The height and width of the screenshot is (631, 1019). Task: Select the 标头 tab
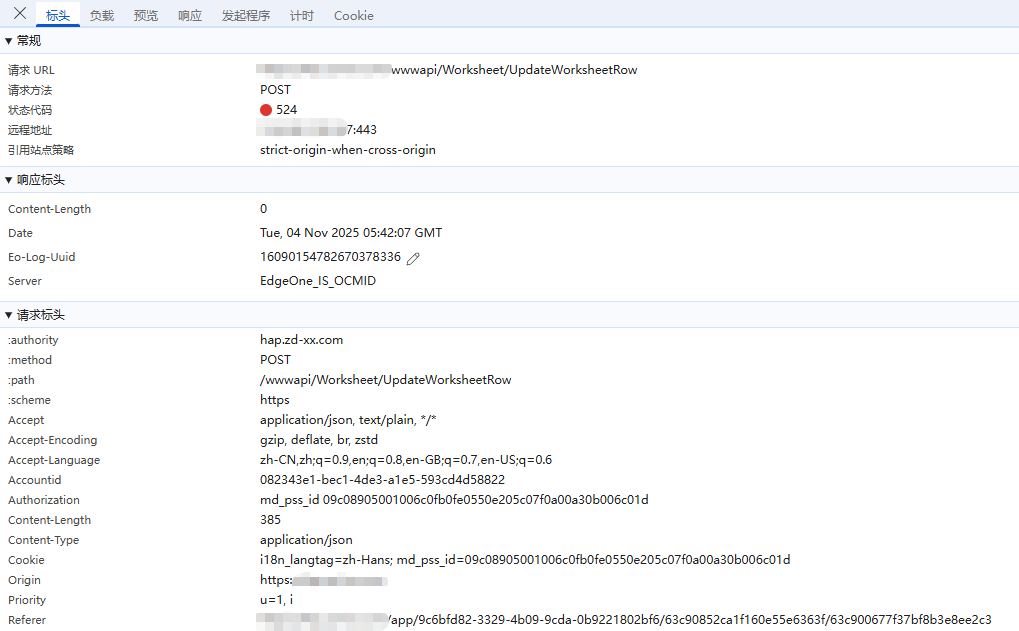58,16
